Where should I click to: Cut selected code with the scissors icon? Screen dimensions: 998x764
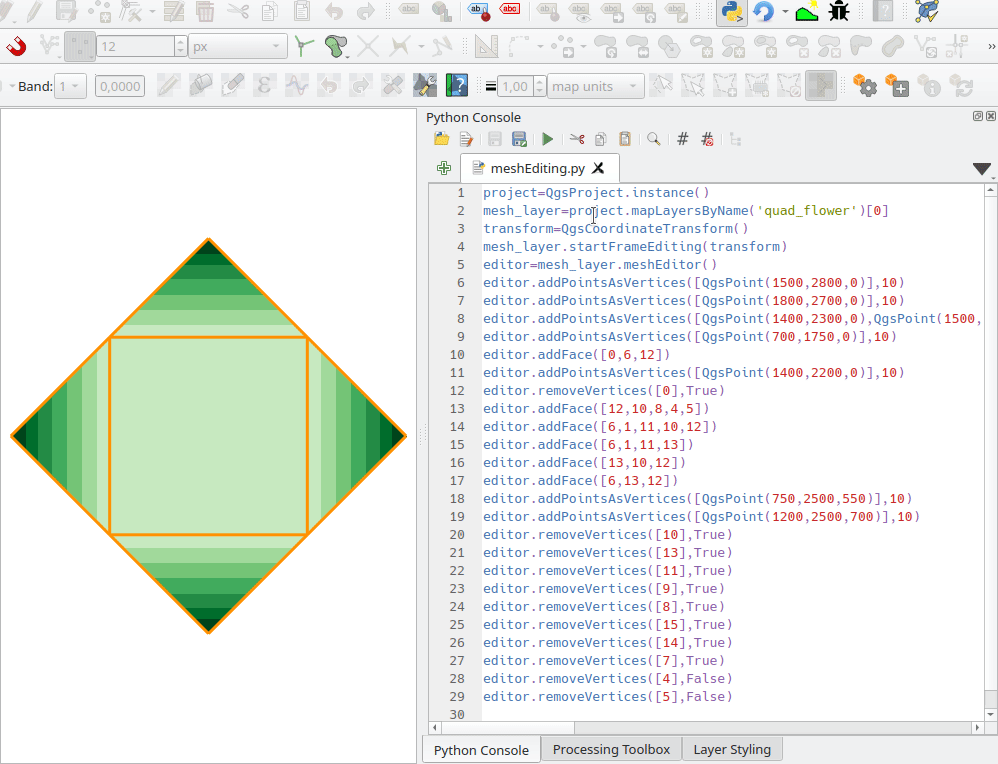click(577, 140)
